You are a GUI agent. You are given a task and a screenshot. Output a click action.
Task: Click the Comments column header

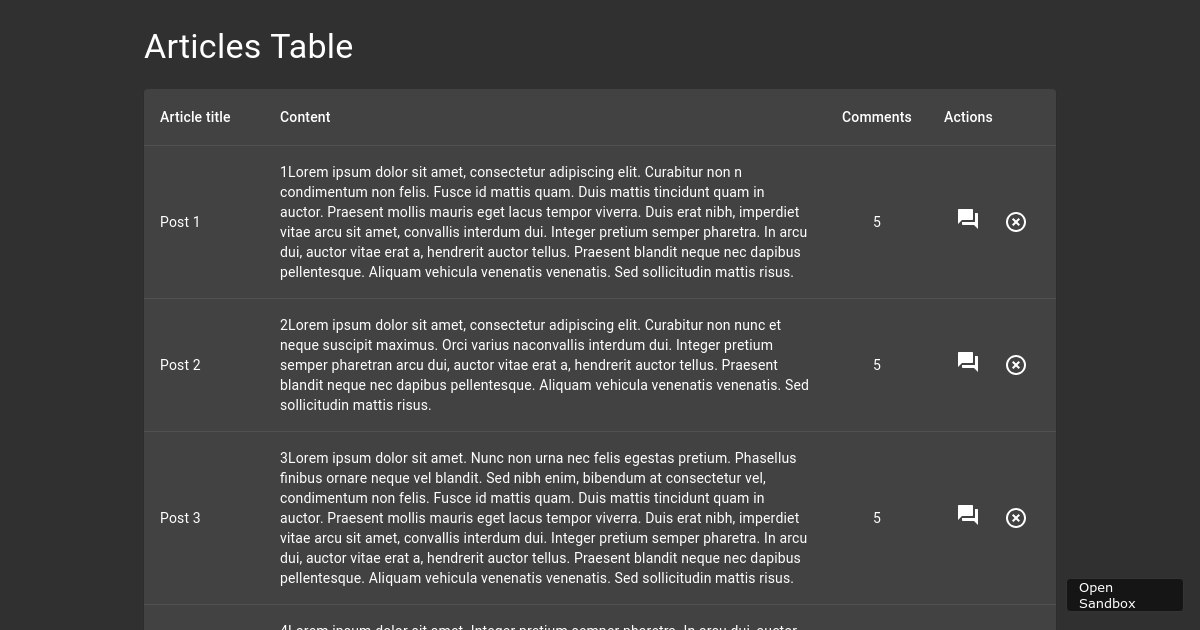click(877, 117)
